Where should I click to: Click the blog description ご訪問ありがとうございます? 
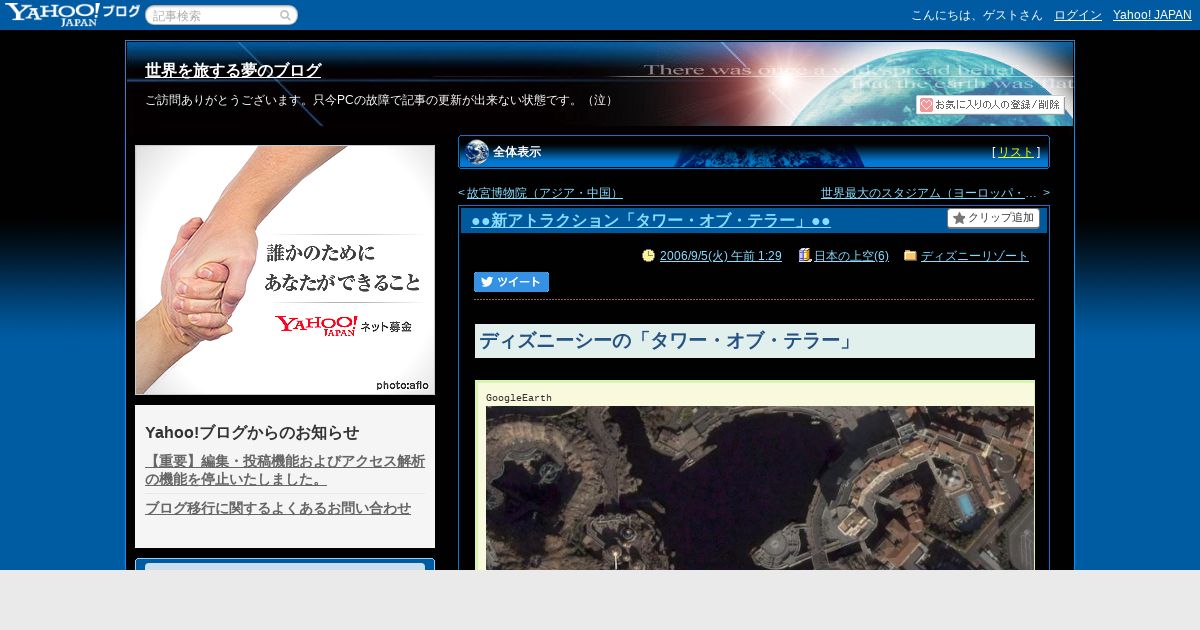pos(381,100)
